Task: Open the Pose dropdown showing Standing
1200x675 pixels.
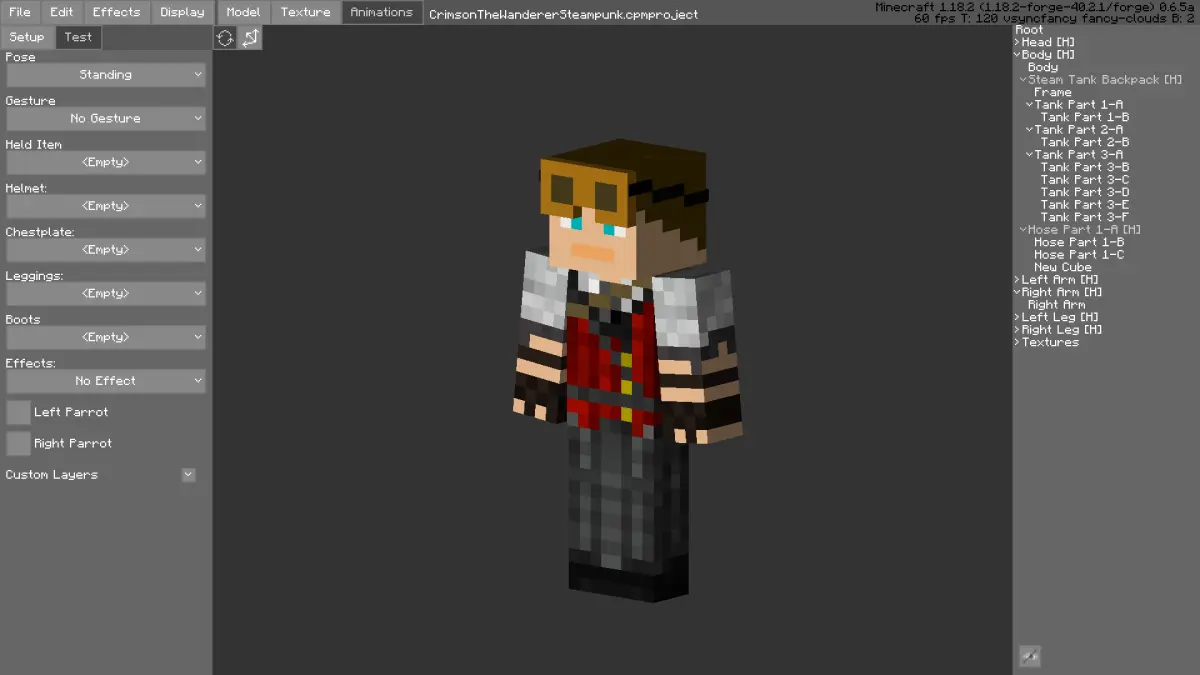Action: point(106,75)
